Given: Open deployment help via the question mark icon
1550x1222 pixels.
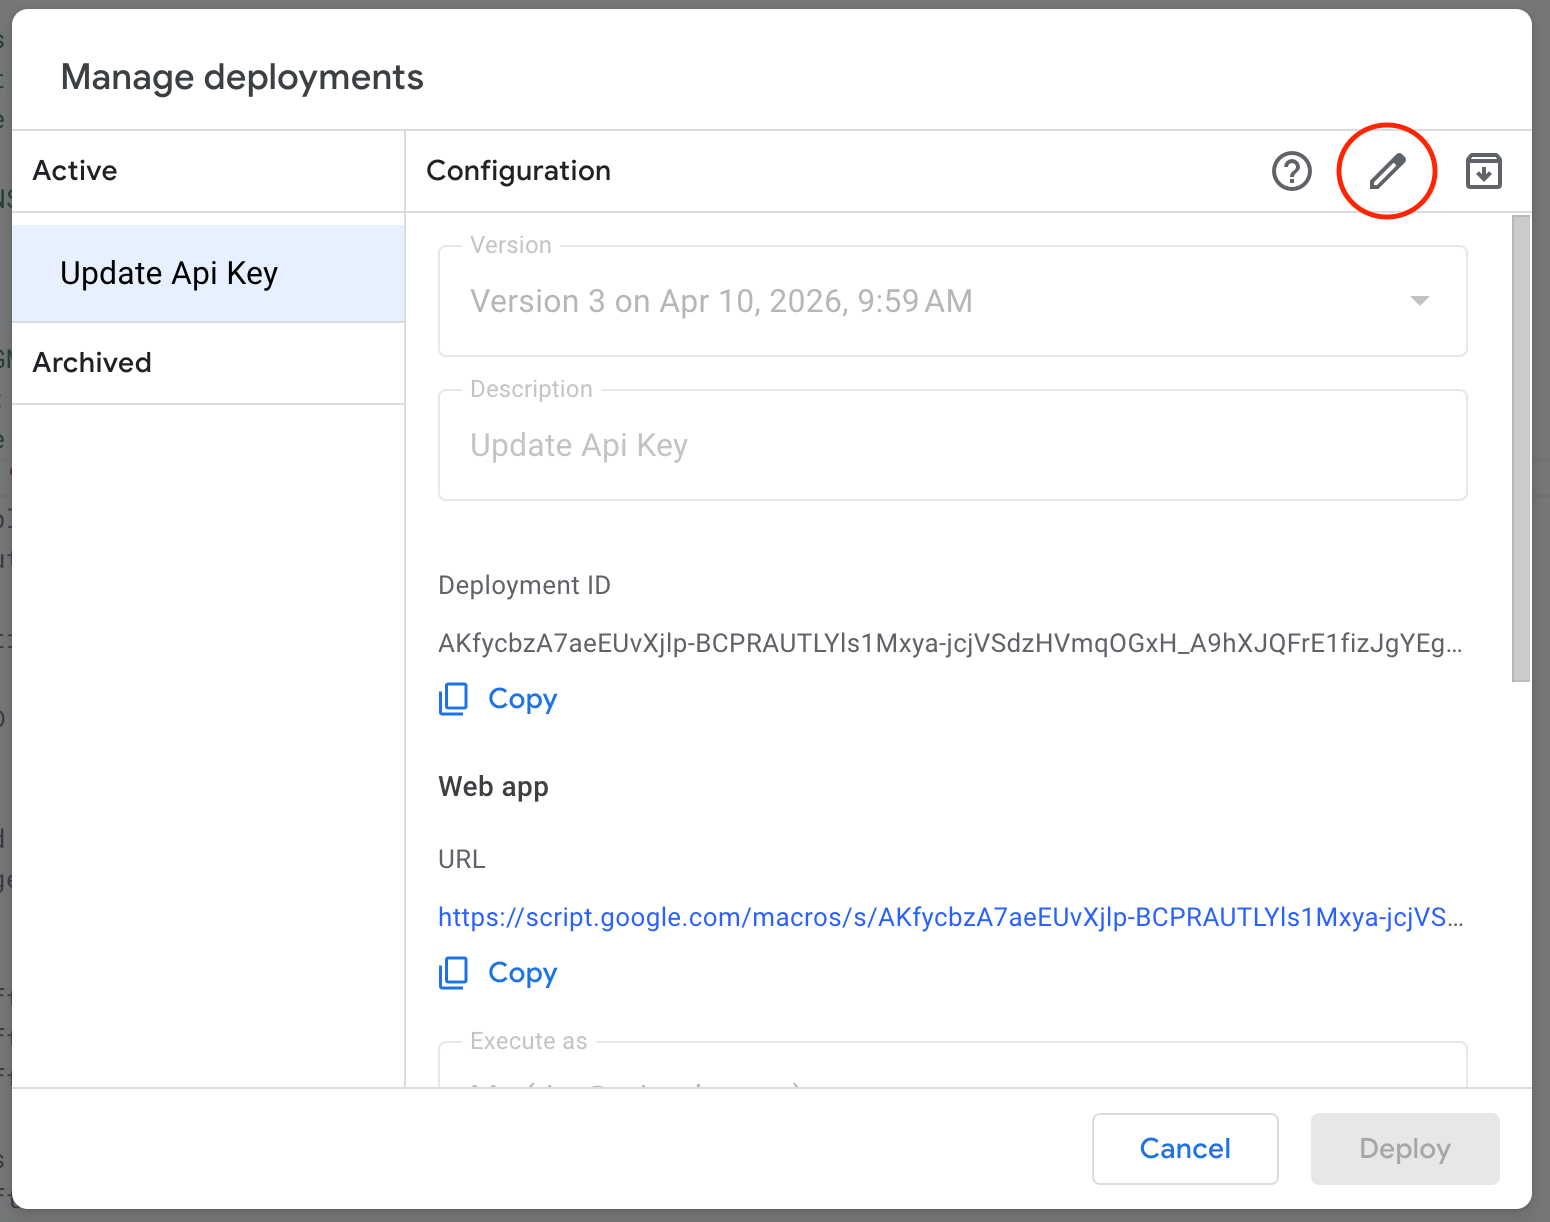Looking at the screenshot, I should click(x=1291, y=171).
